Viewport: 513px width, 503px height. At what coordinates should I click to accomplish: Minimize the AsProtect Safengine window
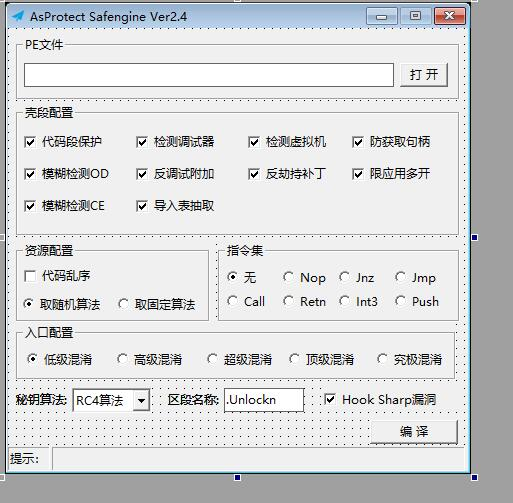click(x=382, y=16)
